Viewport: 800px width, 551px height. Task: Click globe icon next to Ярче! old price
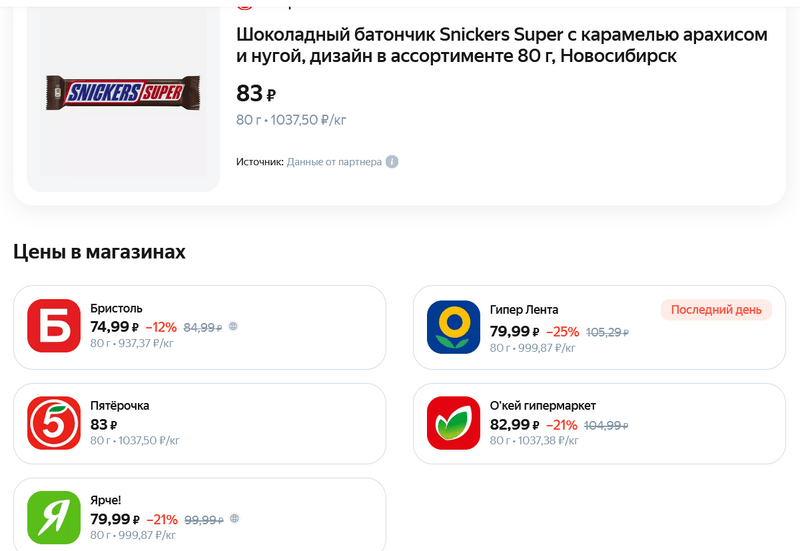coord(233,519)
